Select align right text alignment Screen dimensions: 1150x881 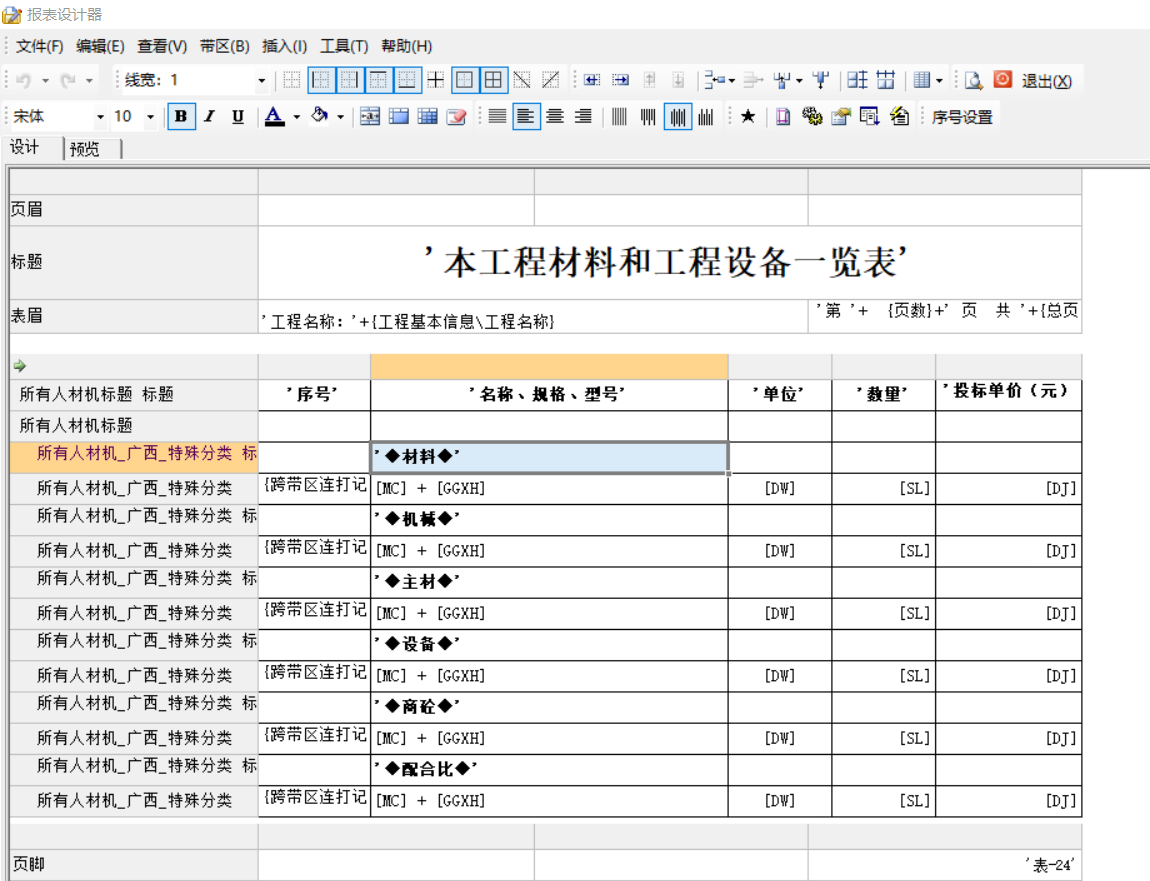[584, 117]
